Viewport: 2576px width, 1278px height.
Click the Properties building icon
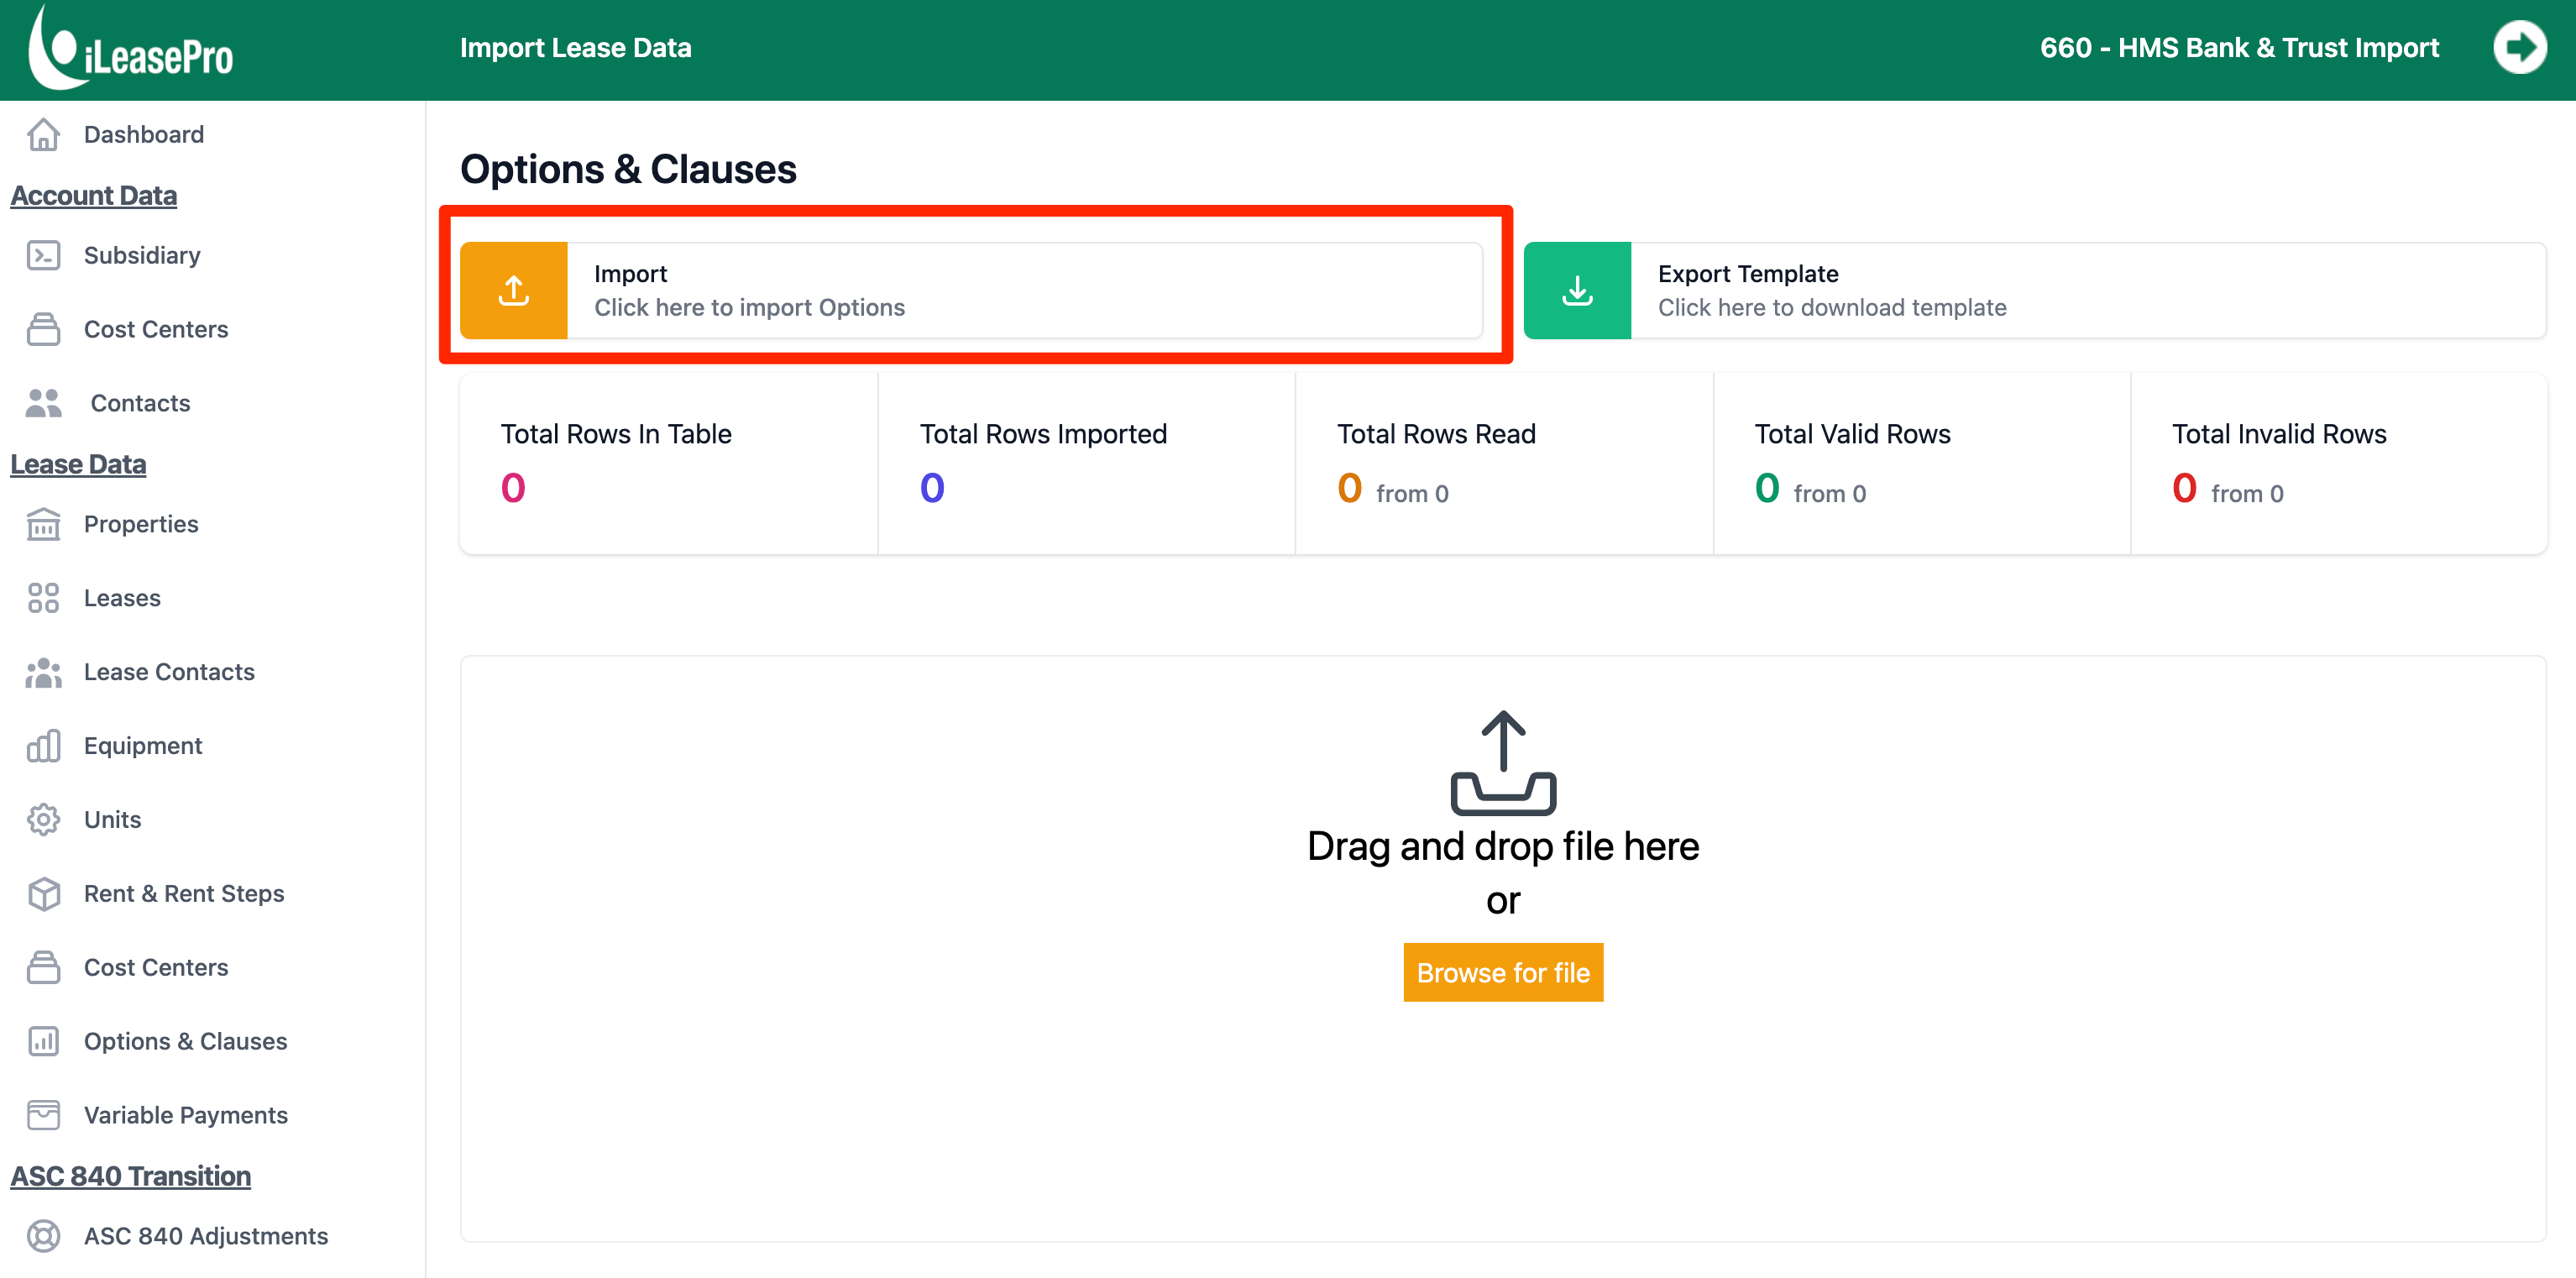[43, 524]
